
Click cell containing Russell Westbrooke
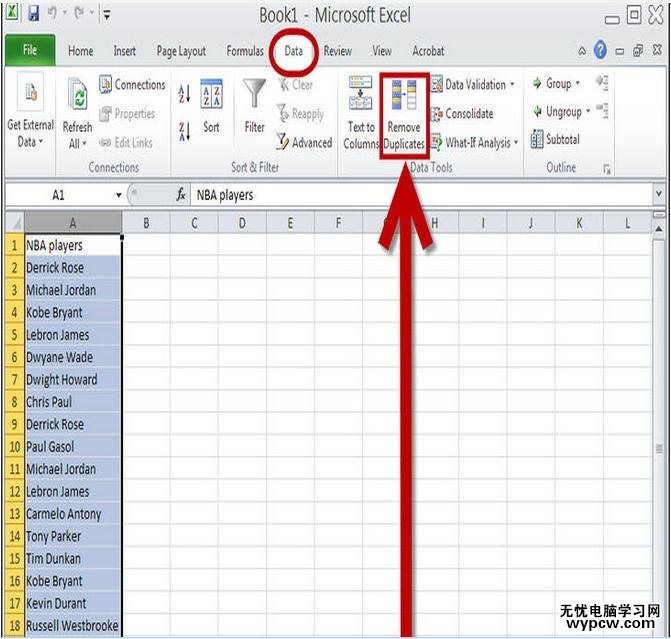[73, 626]
